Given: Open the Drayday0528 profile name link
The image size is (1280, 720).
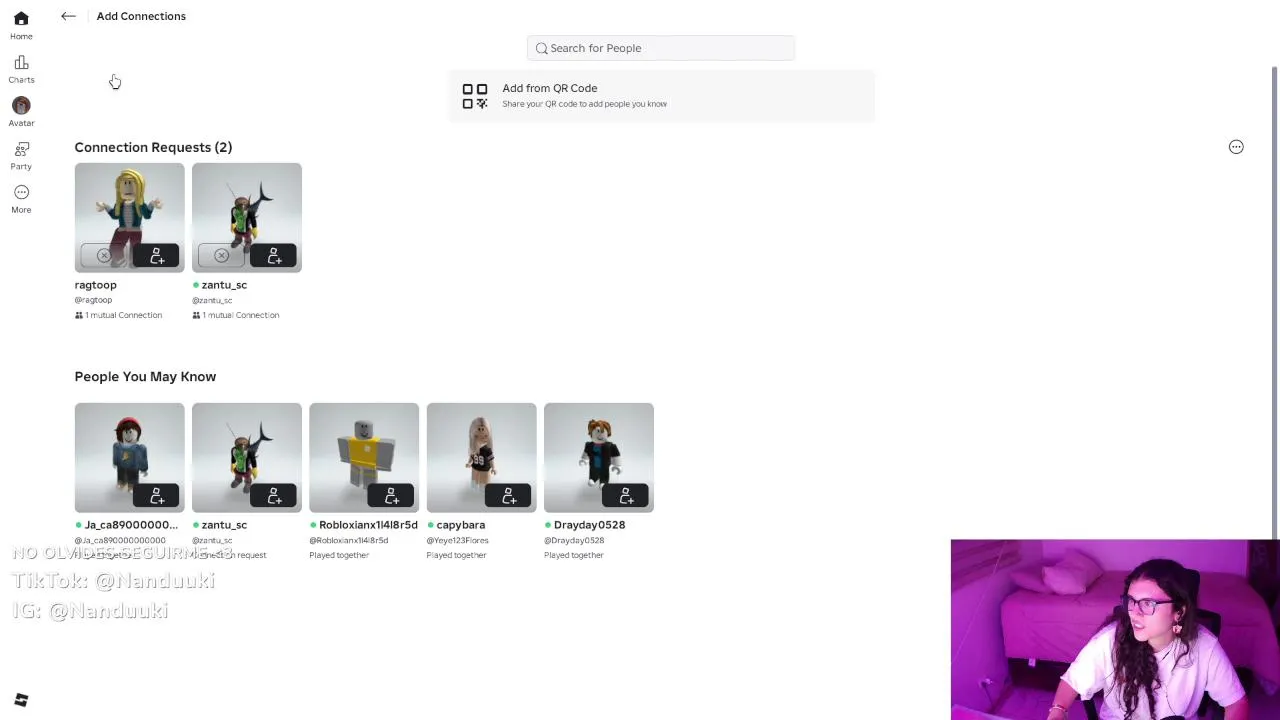Looking at the screenshot, I should click(x=589, y=525).
